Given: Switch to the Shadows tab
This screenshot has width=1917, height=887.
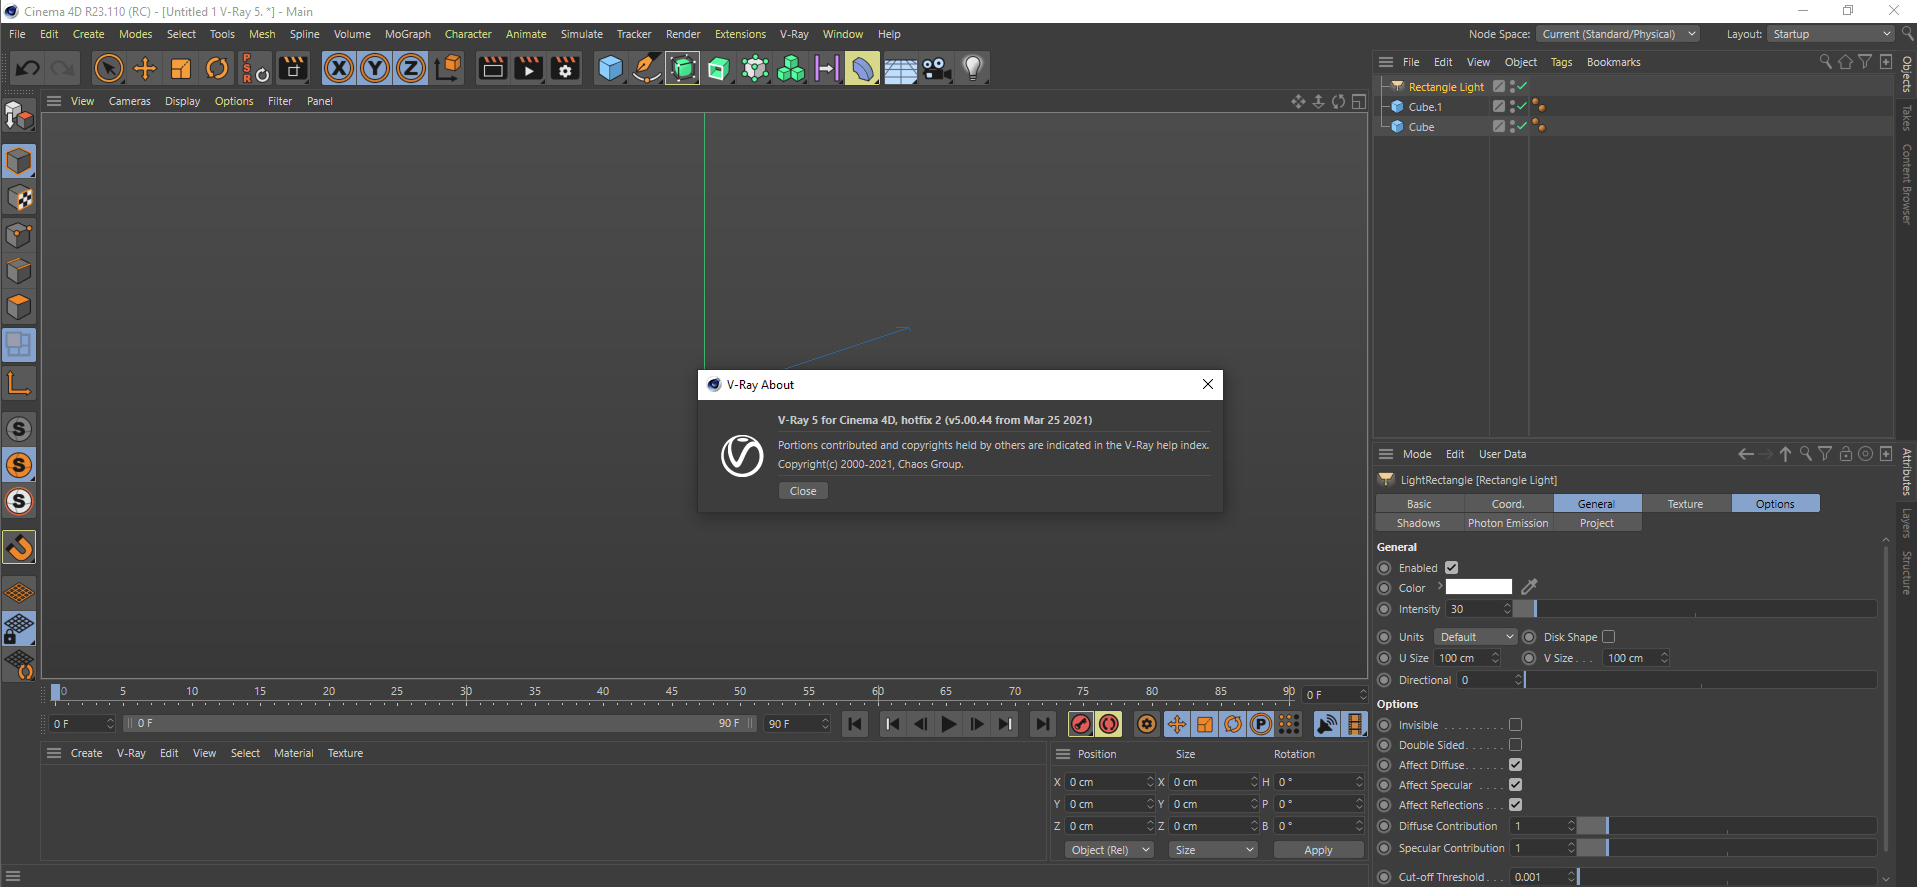Looking at the screenshot, I should click(1418, 523).
